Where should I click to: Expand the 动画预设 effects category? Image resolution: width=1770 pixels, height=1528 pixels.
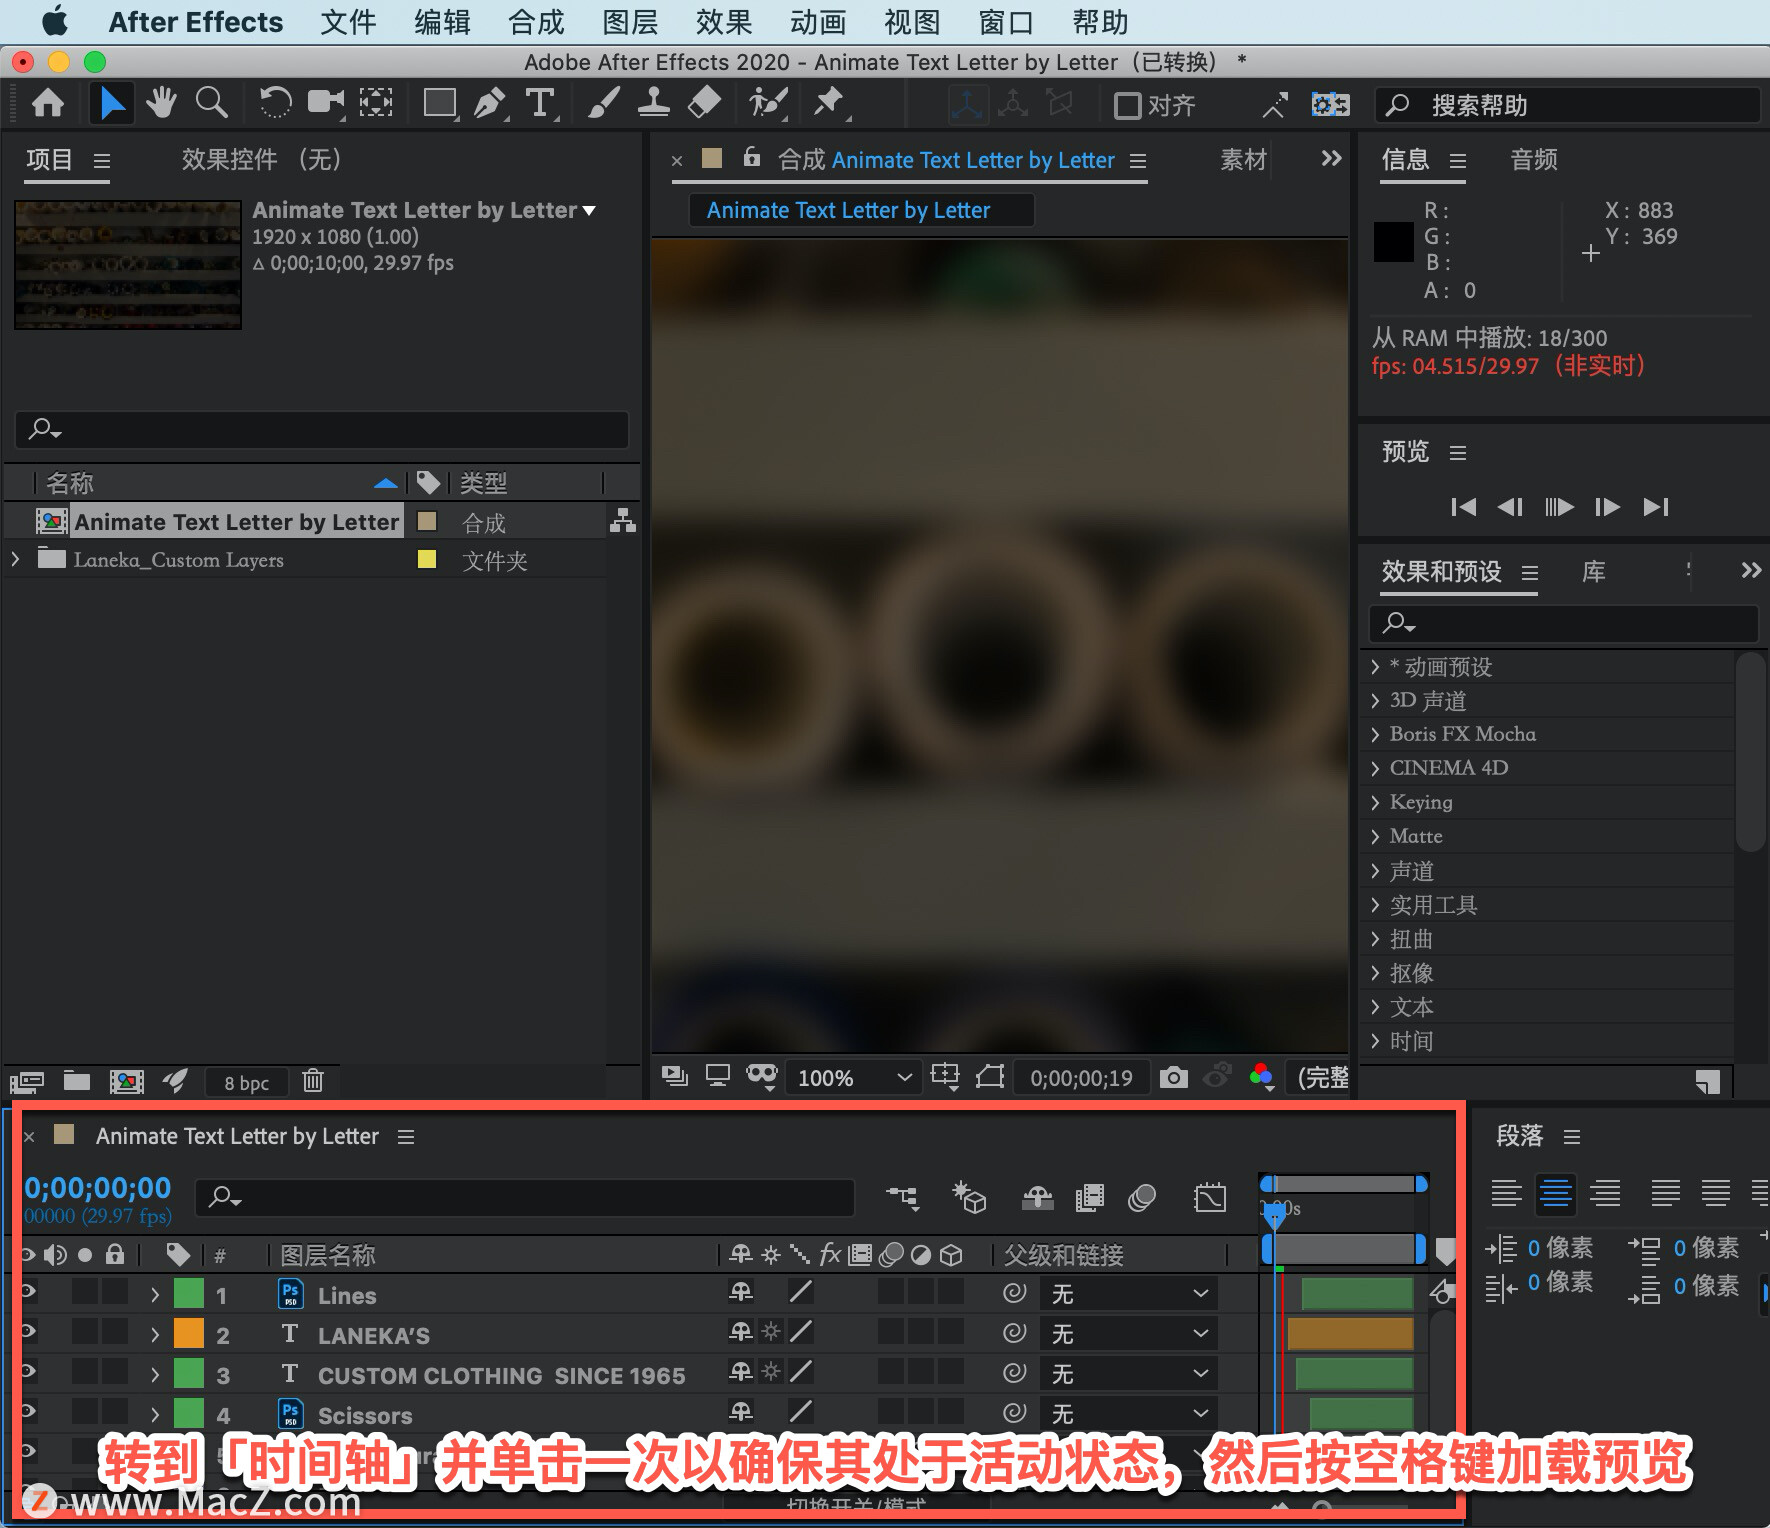click(1376, 667)
